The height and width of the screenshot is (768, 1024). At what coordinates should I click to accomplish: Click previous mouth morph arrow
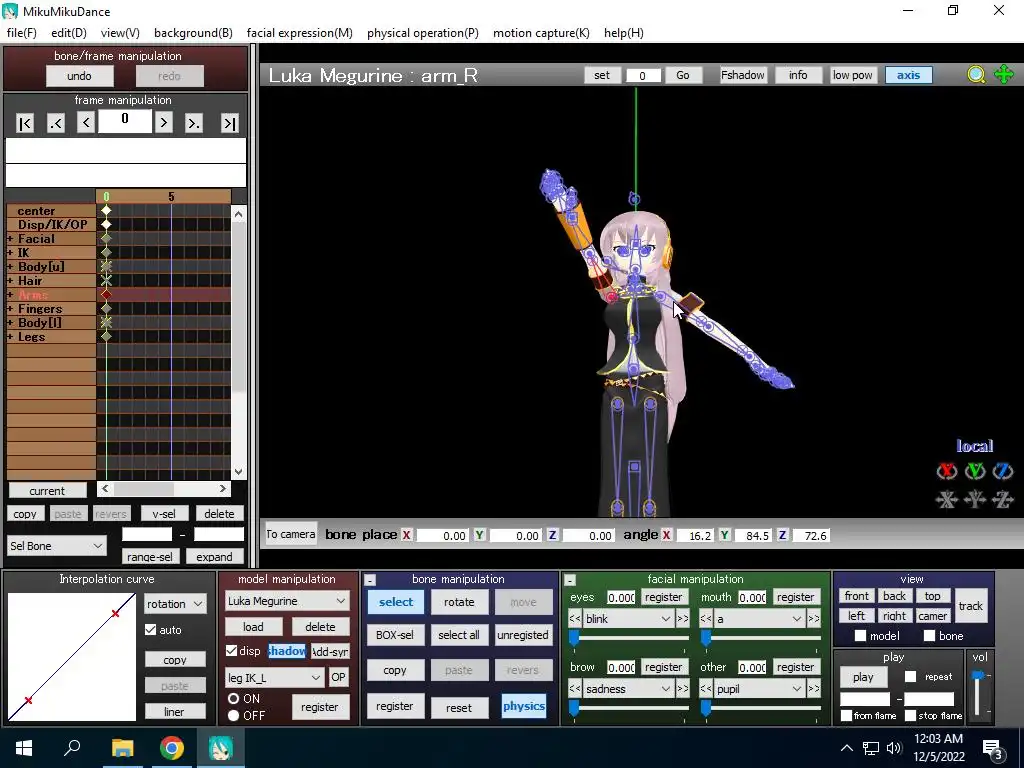[706, 618]
